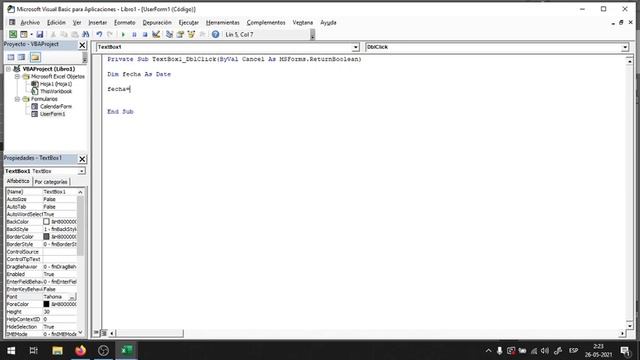Viewport: 640px width, 360px height.
Task: Insert UserForm toolbar icon
Action: (x=24, y=35)
